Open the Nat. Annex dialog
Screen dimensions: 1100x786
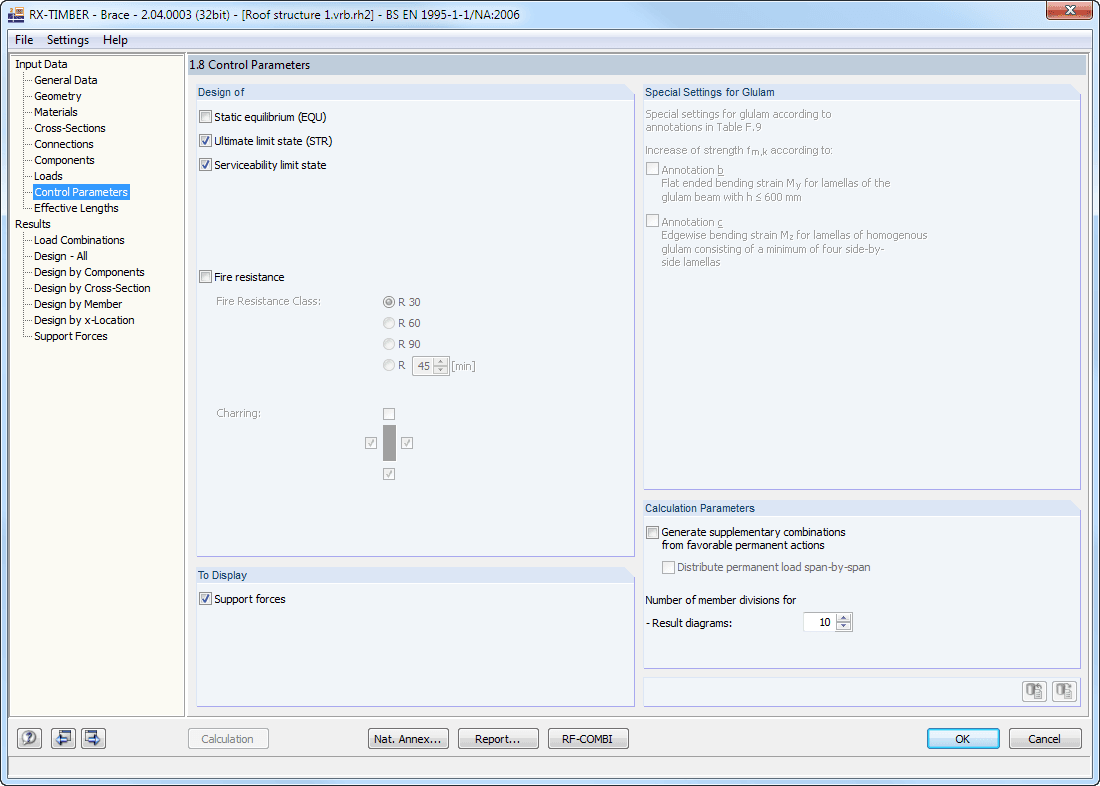(x=408, y=738)
